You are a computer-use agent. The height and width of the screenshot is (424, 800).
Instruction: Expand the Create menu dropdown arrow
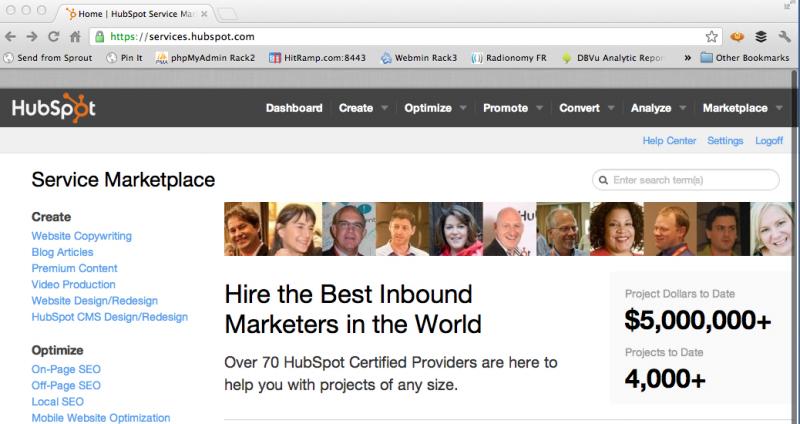point(384,108)
